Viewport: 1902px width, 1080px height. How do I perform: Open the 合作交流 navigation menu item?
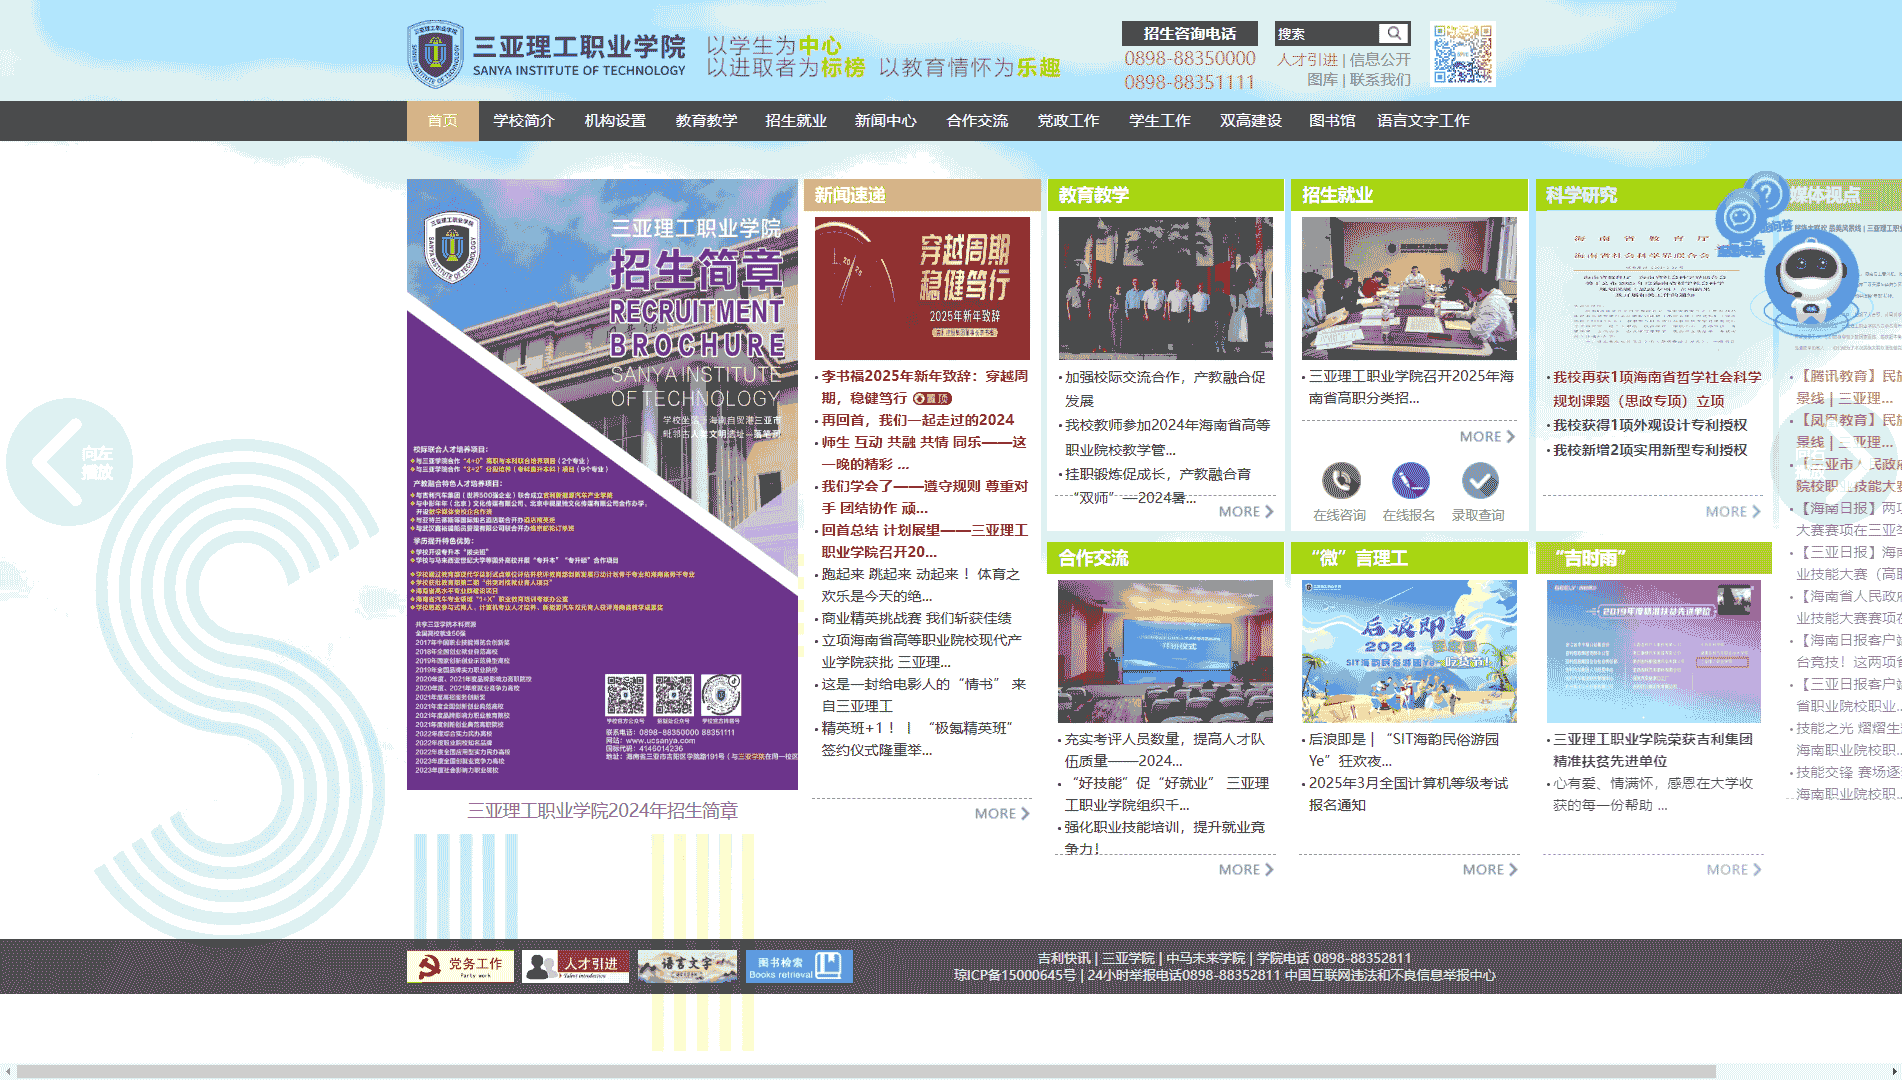coord(977,120)
